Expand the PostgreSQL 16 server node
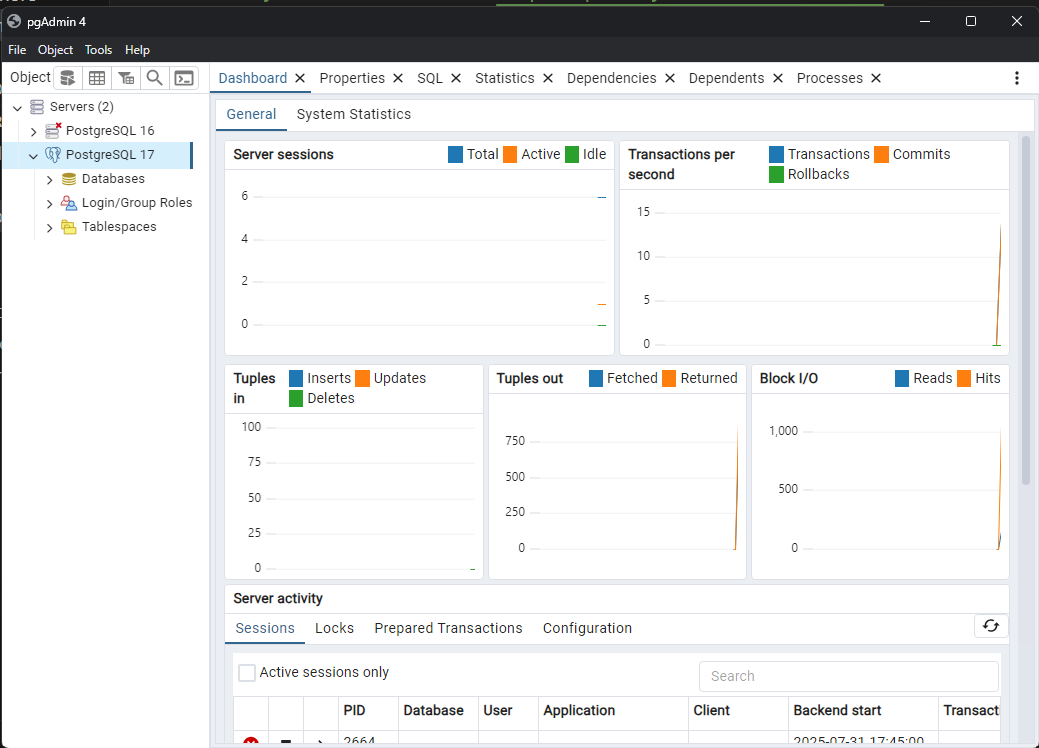Screen dimensions: 1039x748 coord(34,131)
